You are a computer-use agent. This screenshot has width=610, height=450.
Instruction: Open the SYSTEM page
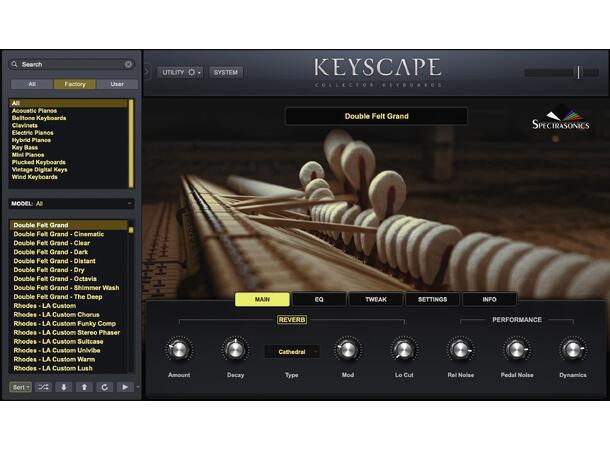(x=226, y=72)
